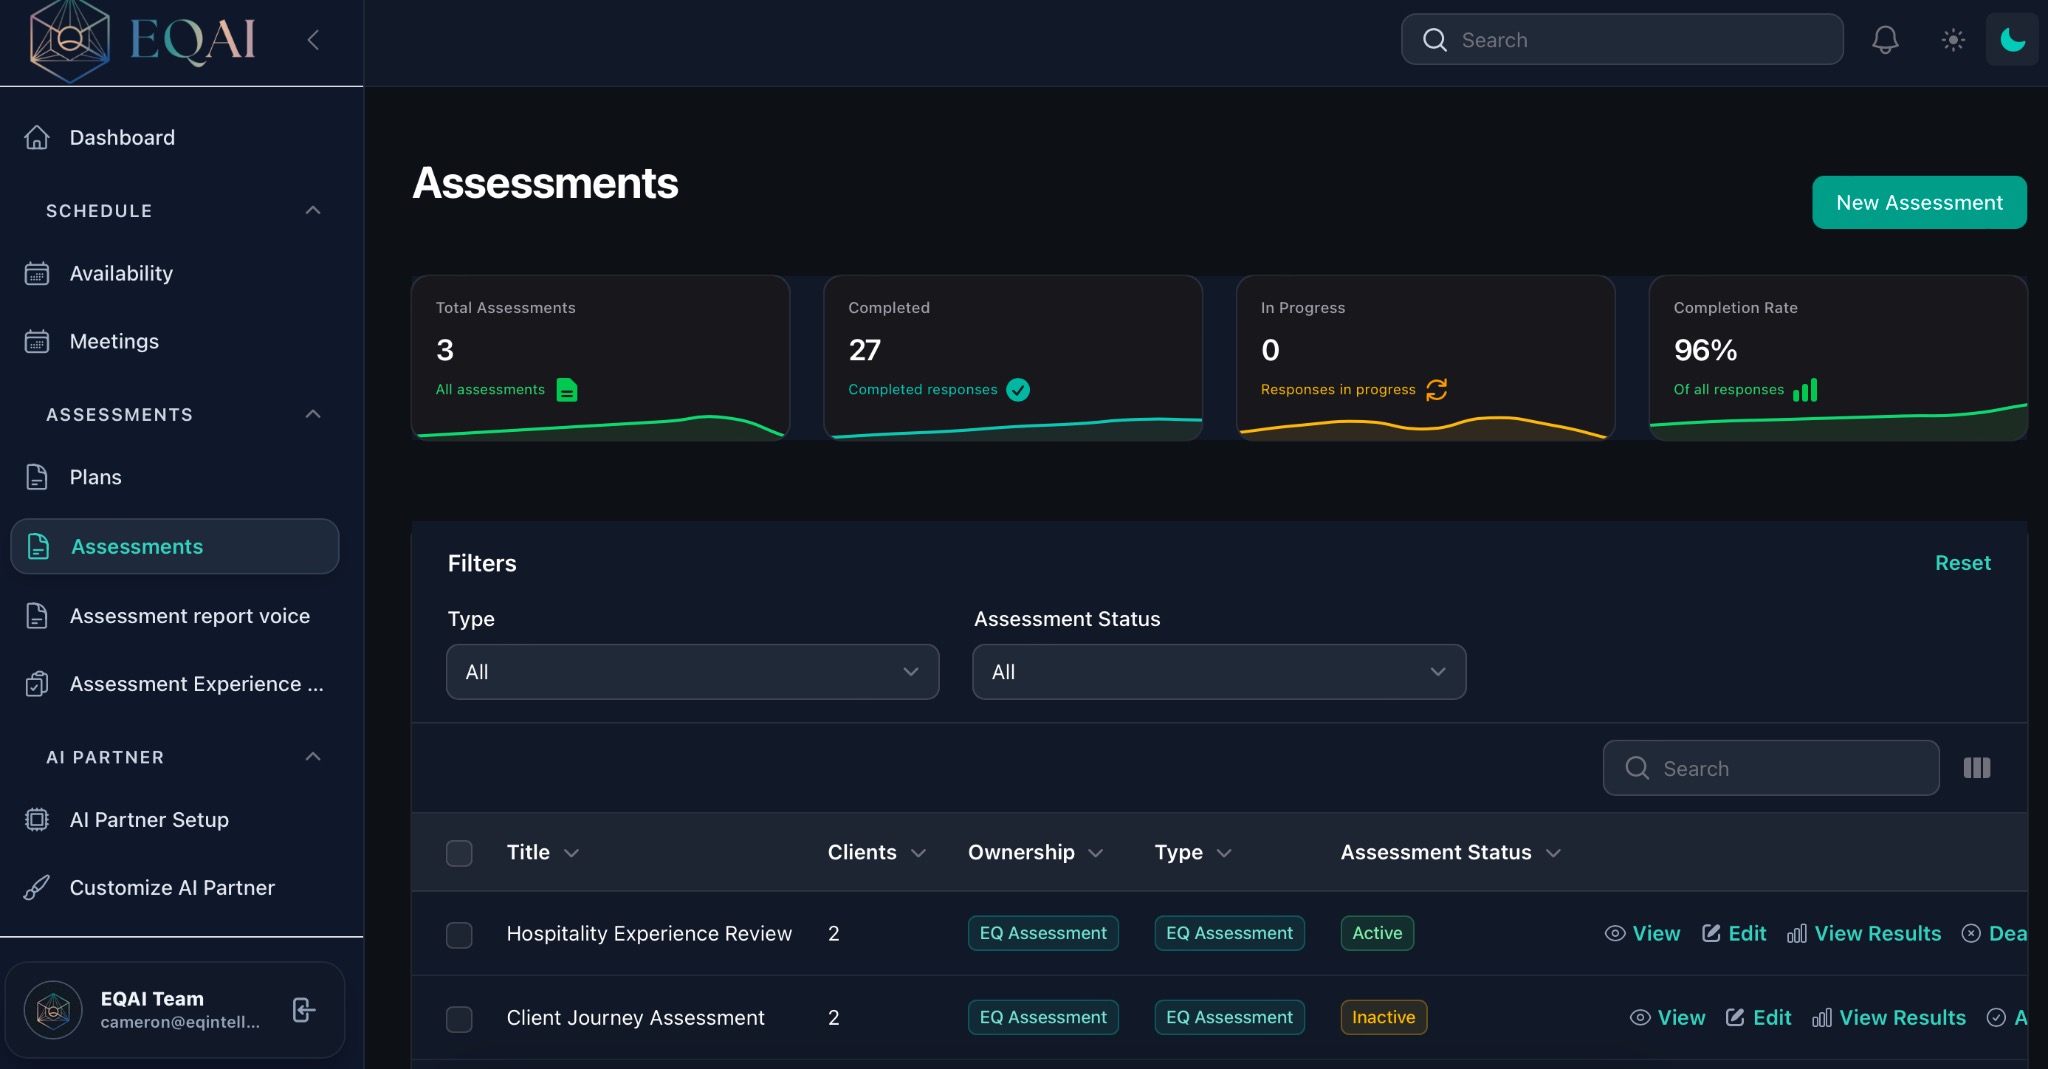This screenshot has width=2048, height=1069.
Task: Click the New Assessment button
Action: coord(1919,202)
